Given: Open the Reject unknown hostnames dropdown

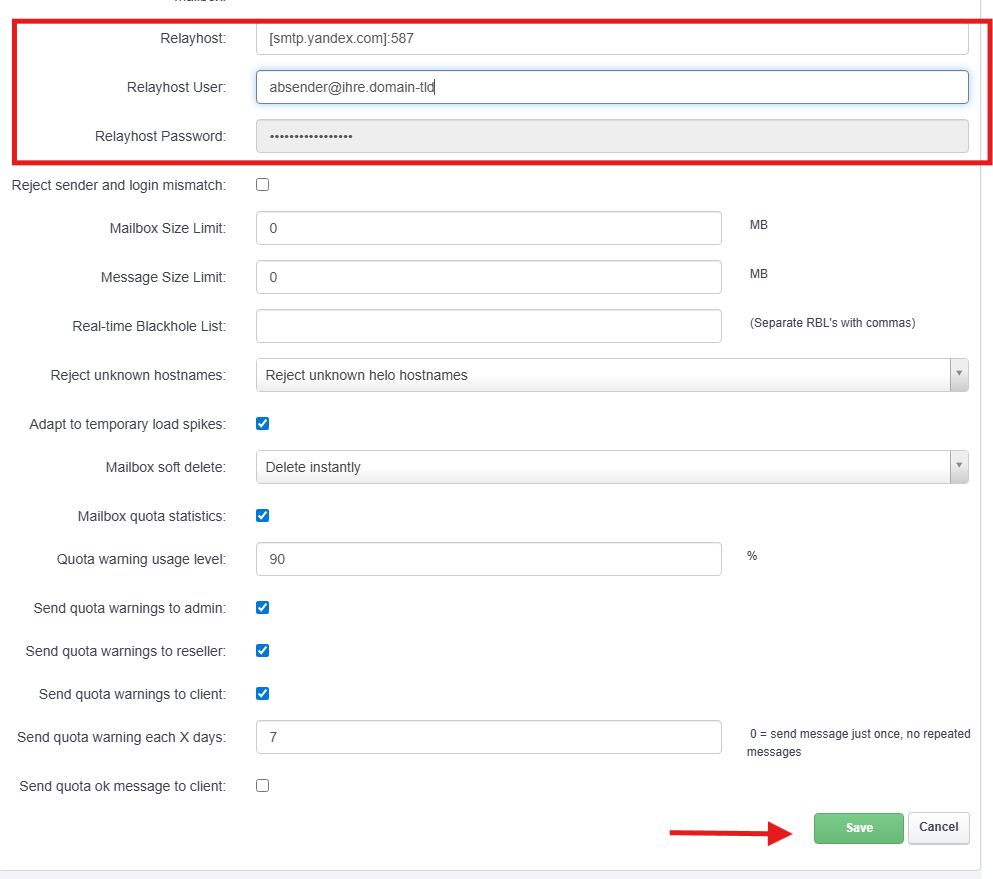Looking at the screenshot, I should pyautogui.click(x=611, y=375).
